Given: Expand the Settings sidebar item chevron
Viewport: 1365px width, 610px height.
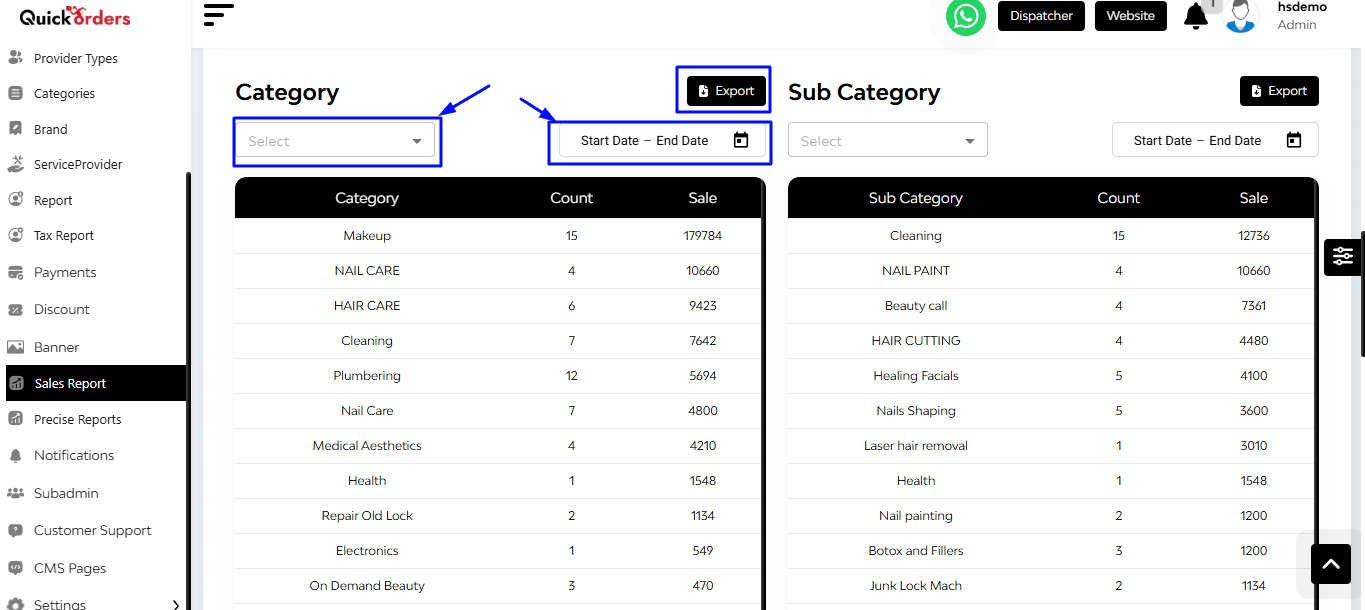Looking at the screenshot, I should (176, 604).
